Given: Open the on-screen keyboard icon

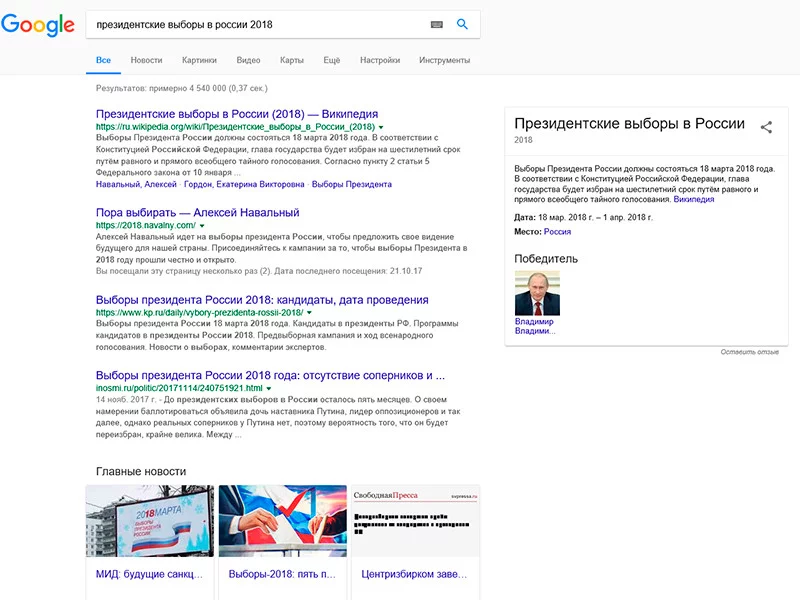Looking at the screenshot, I should tap(437, 24).
